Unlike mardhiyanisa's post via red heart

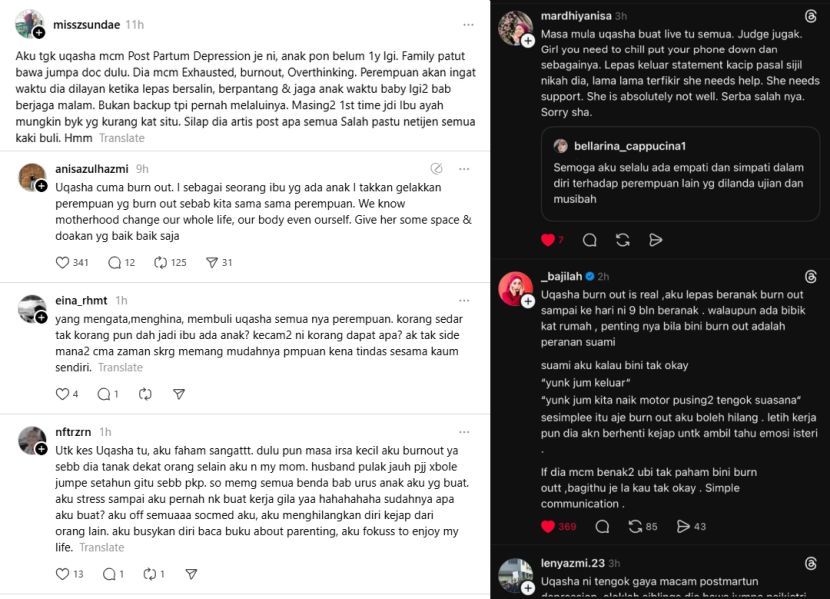[547, 240]
